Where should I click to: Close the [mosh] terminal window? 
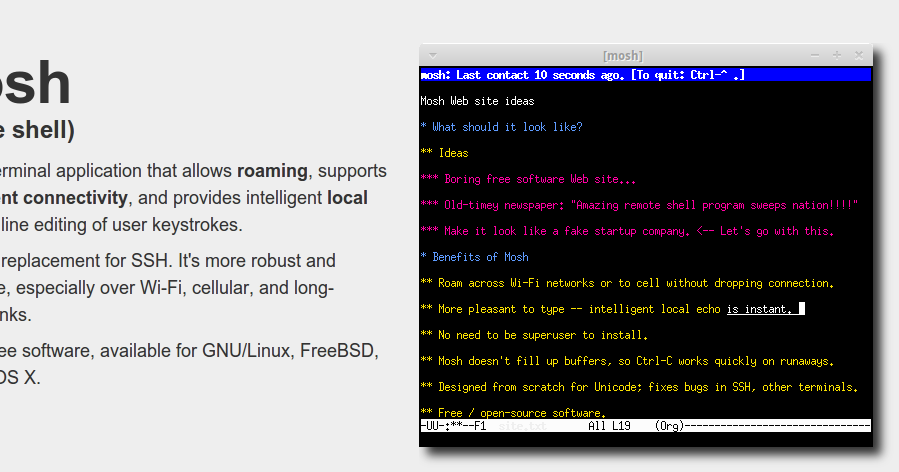pyautogui.click(x=859, y=55)
